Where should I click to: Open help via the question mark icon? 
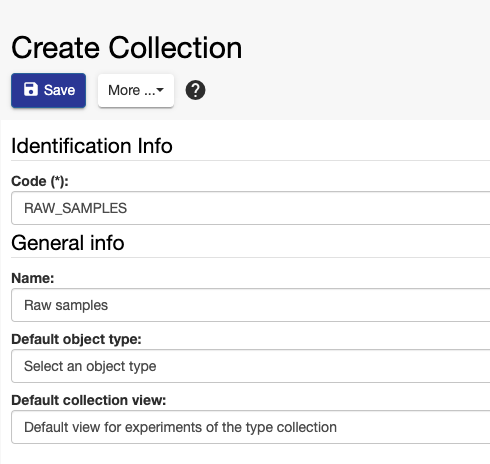195,90
